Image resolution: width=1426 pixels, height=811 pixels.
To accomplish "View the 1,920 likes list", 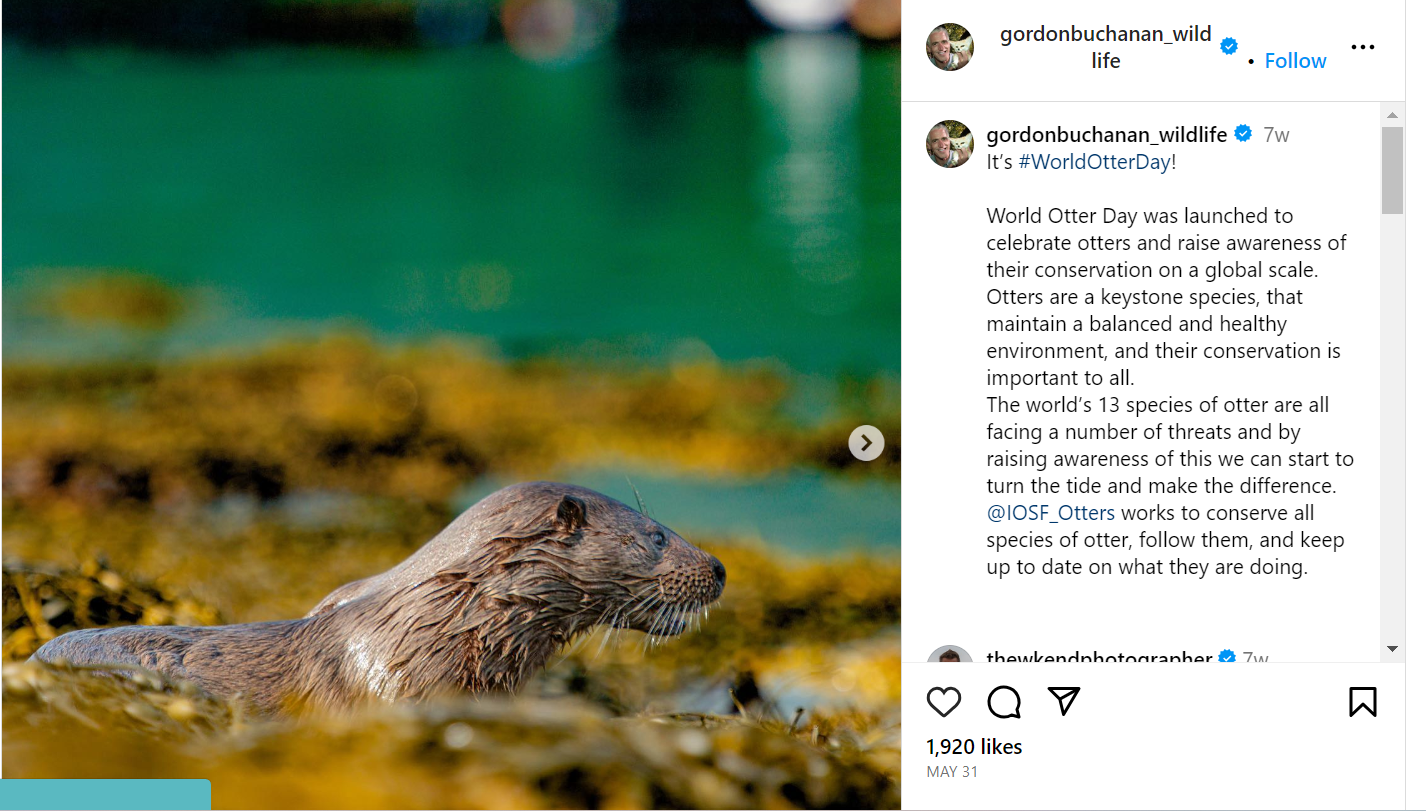I will click(974, 747).
